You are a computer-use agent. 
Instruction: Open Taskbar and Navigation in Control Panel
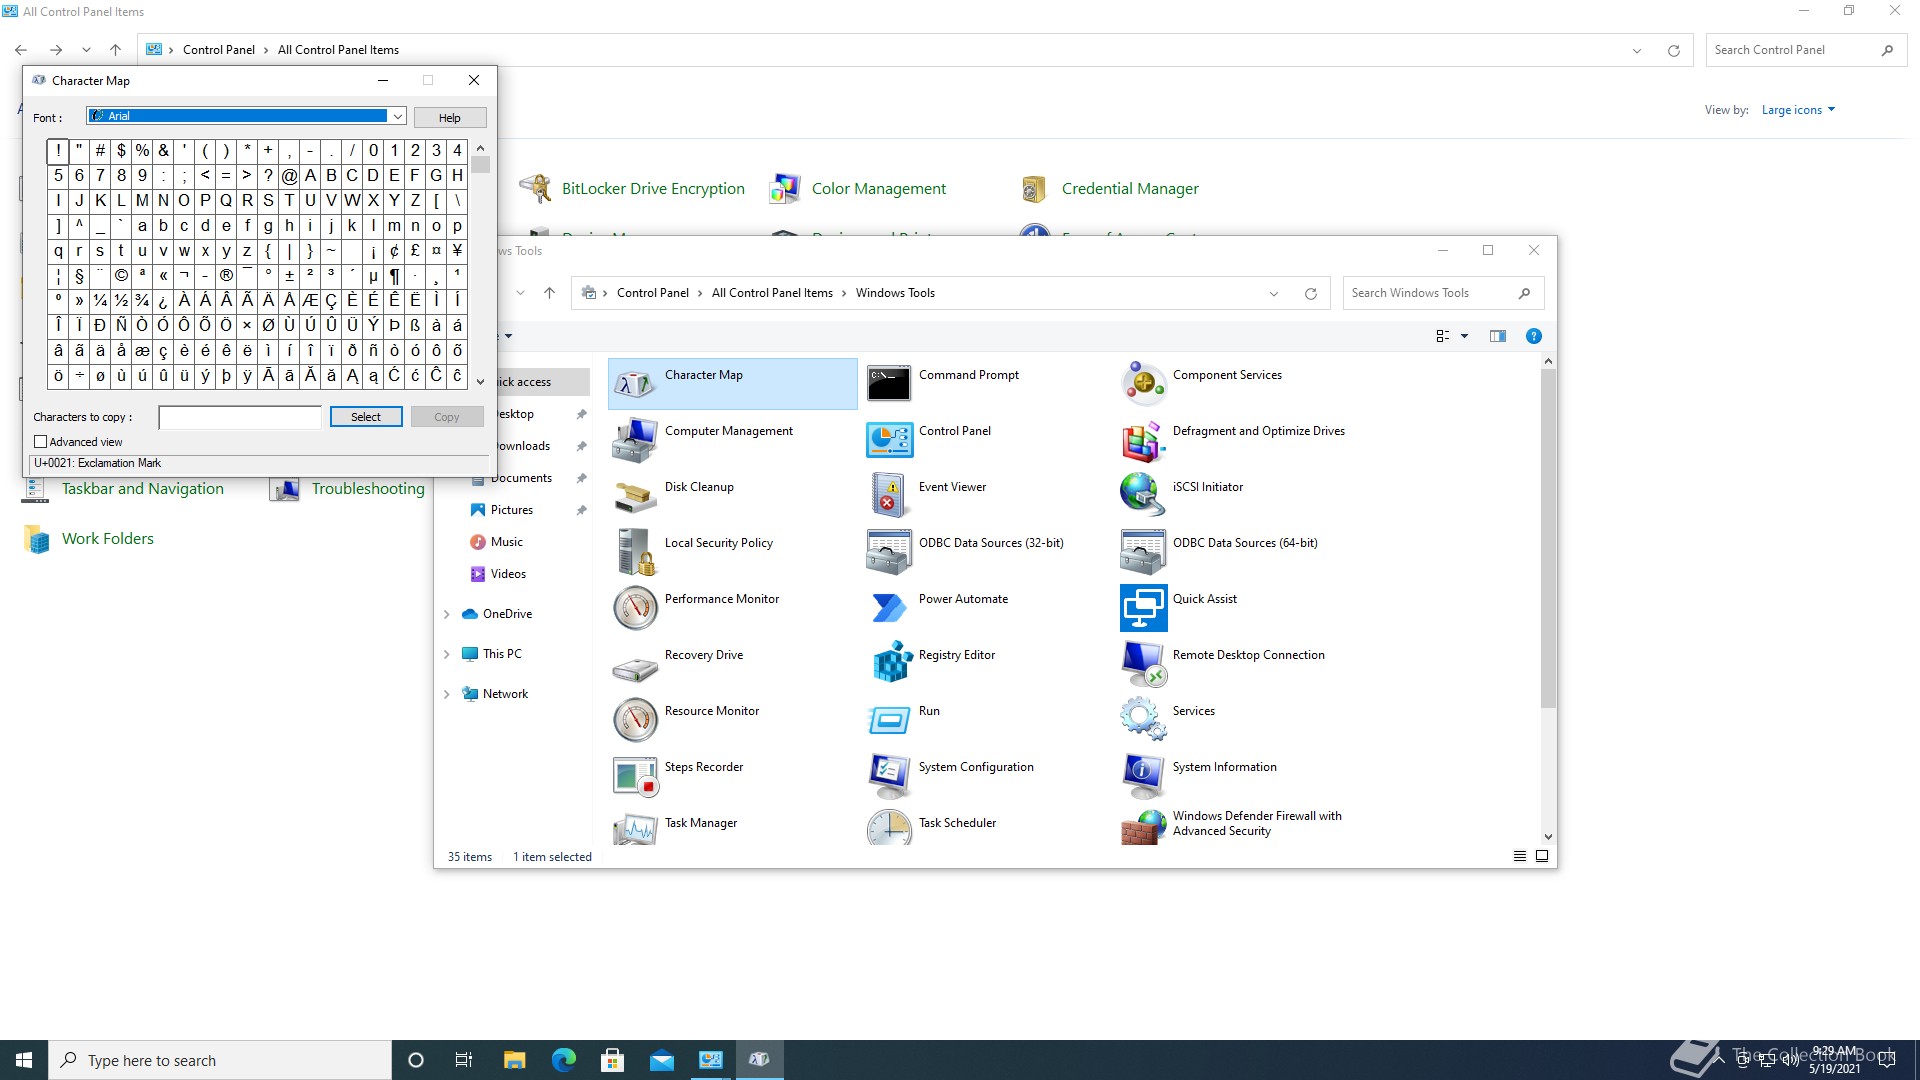(x=143, y=488)
